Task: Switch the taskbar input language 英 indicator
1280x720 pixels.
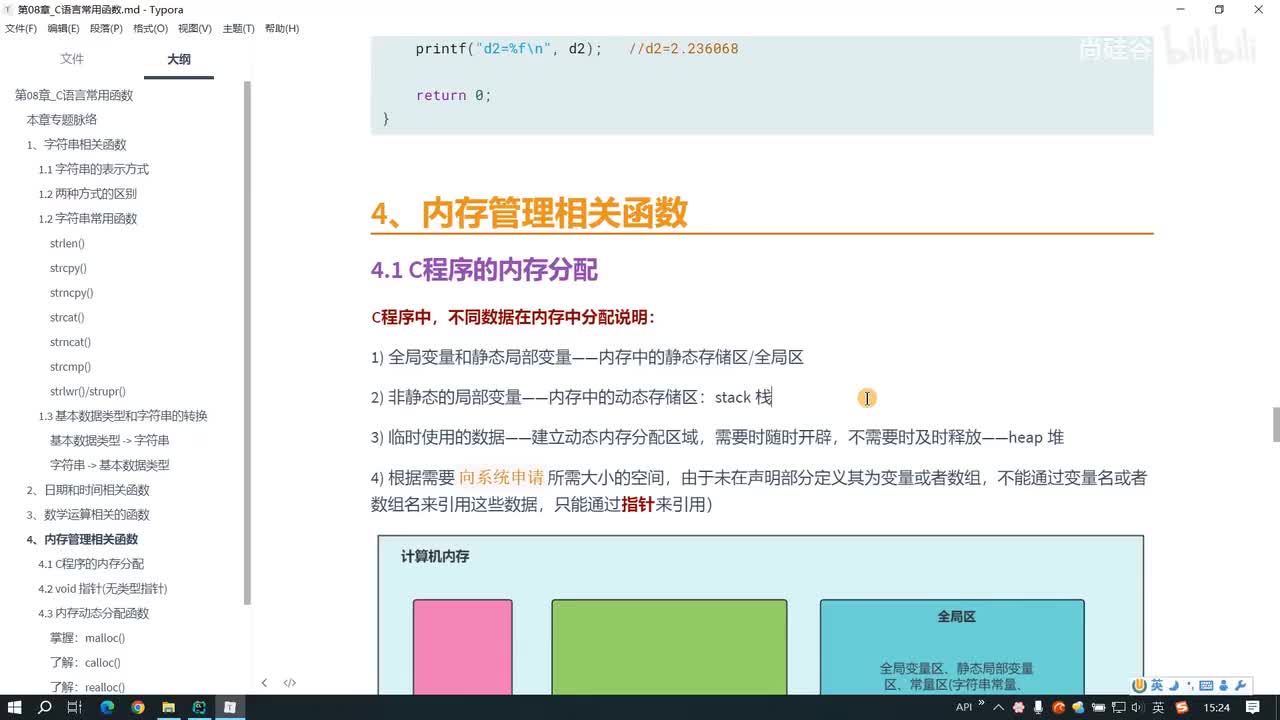Action: 1158,707
